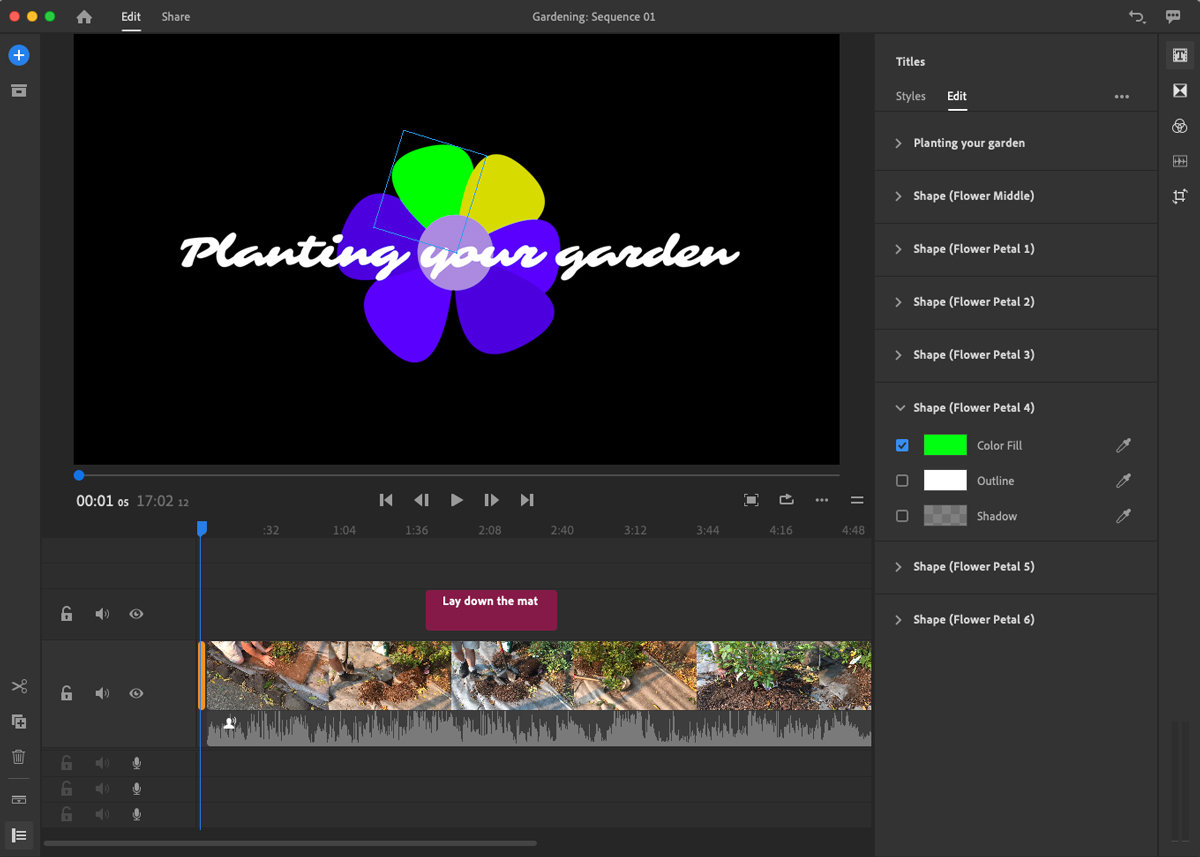The image size is (1200, 857).
Task: Click the track controls icon above expand button
Action: [18, 800]
